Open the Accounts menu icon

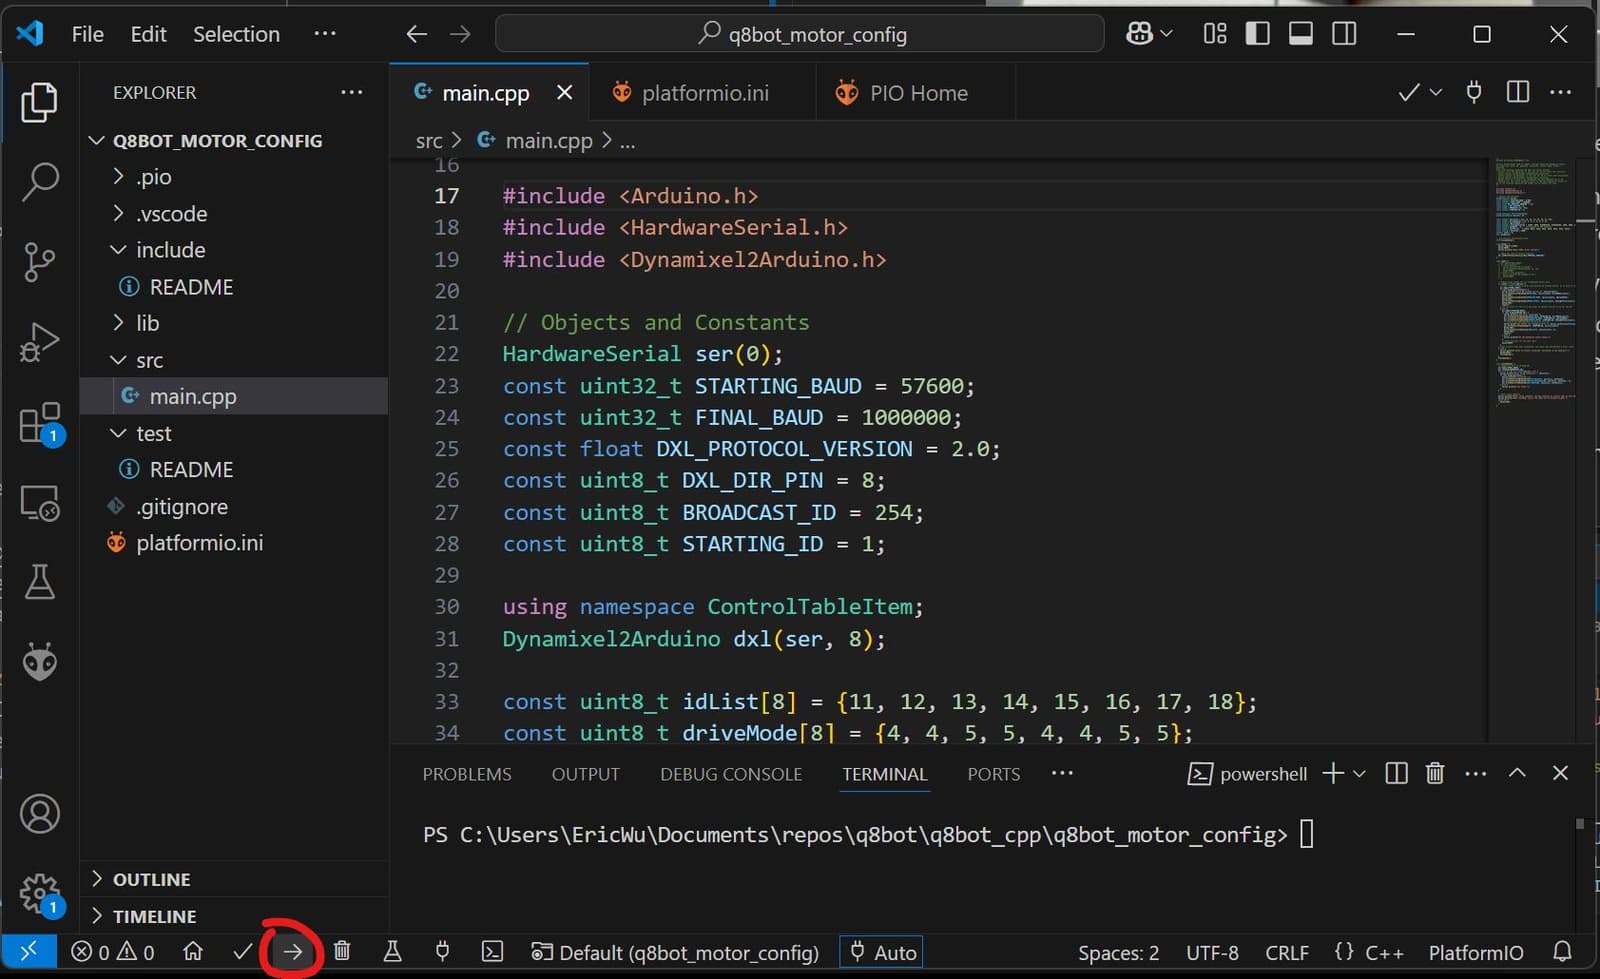coord(40,814)
